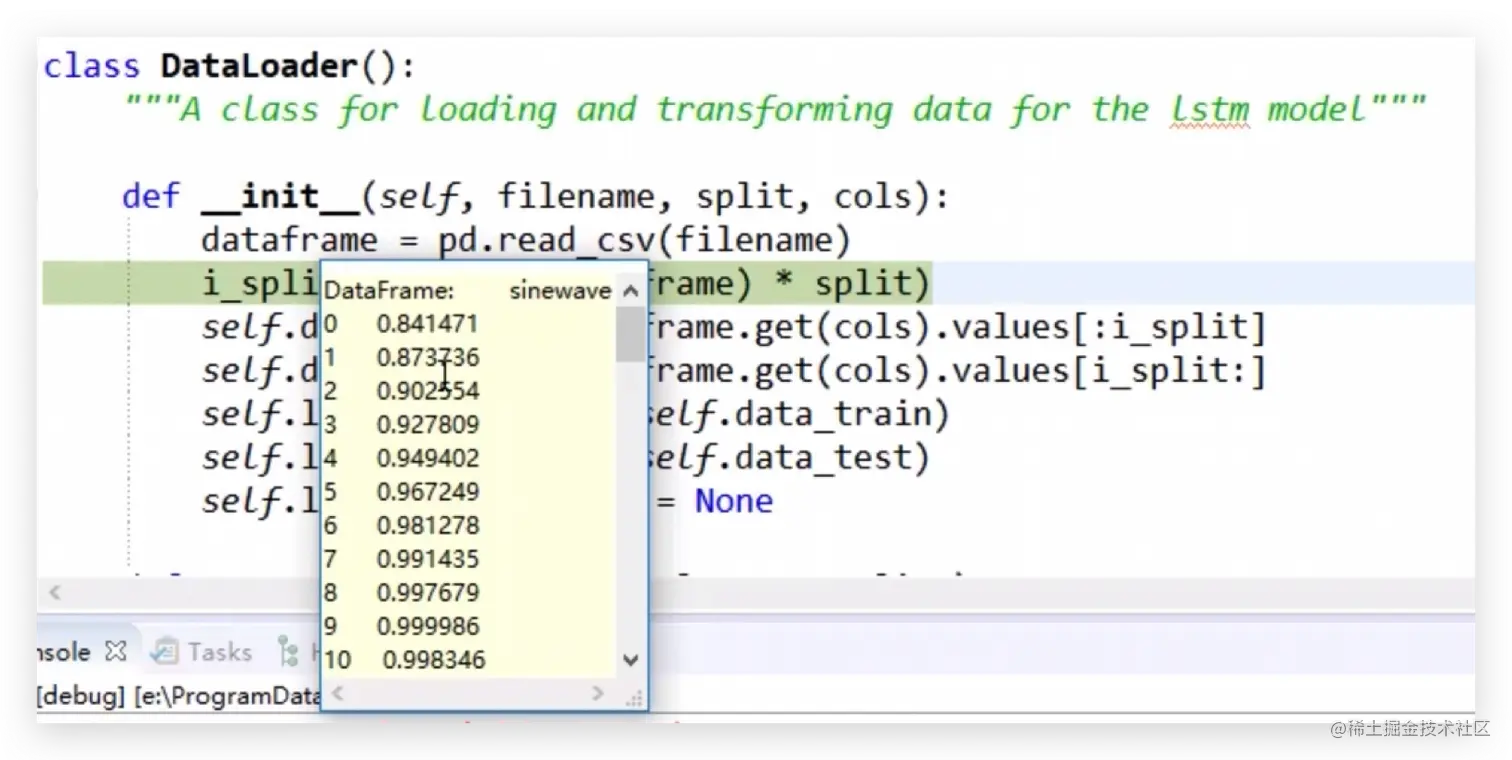
Task: Click the '[debug] [e:\ProgramData' console text
Action: tap(179, 696)
